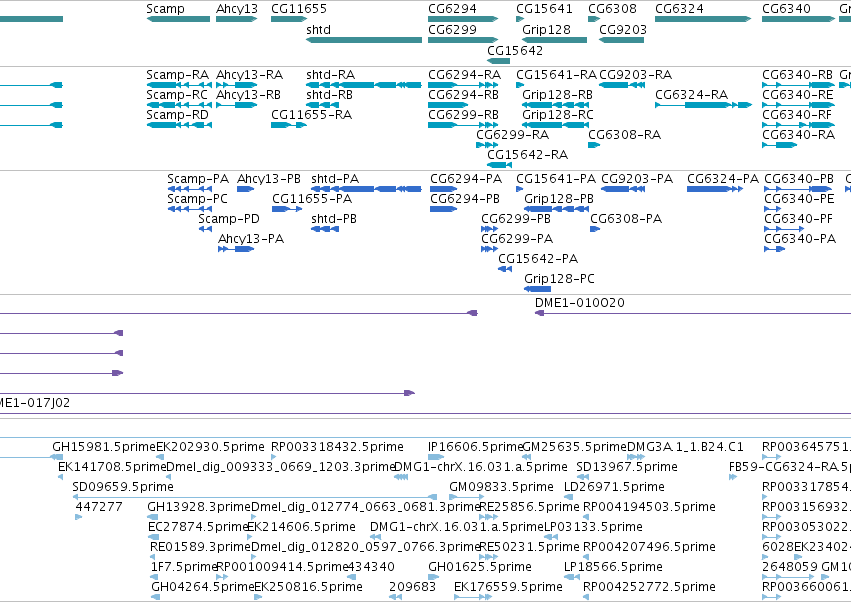Click the GH15981.5prime EST label

(x=104, y=447)
